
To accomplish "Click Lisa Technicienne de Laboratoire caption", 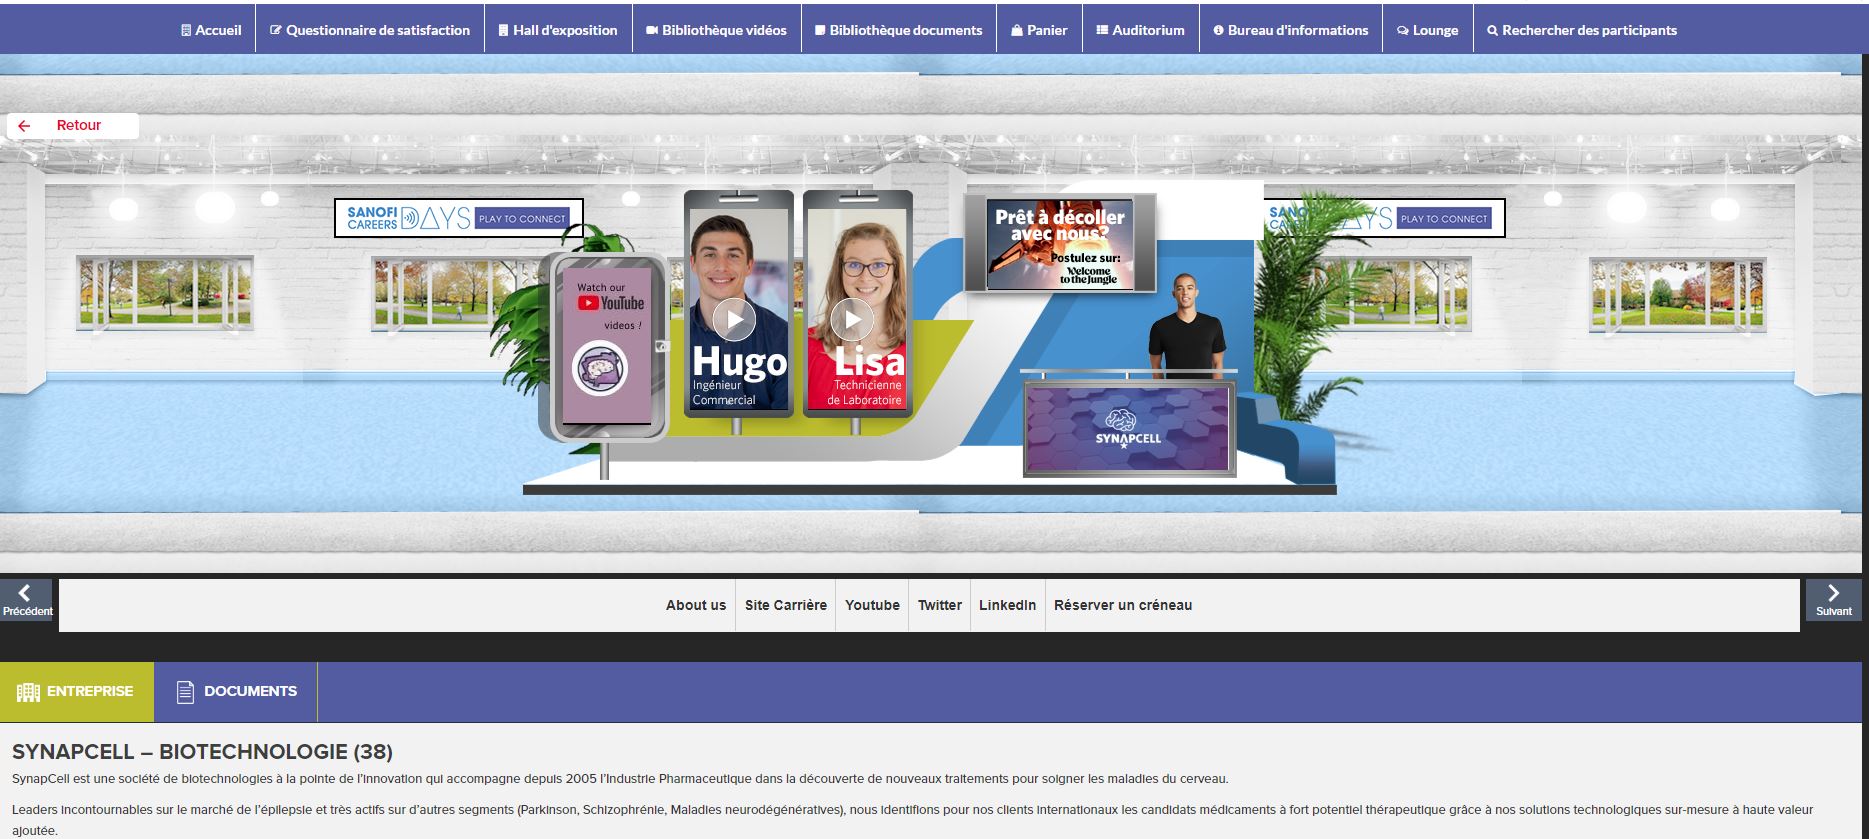I will point(866,376).
